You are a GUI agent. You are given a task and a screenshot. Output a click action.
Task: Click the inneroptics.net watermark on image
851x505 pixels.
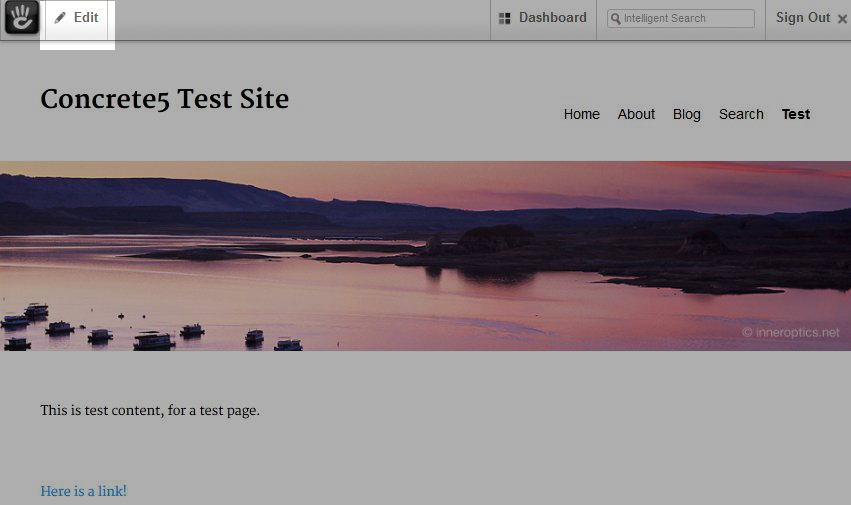[x=790, y=333]
